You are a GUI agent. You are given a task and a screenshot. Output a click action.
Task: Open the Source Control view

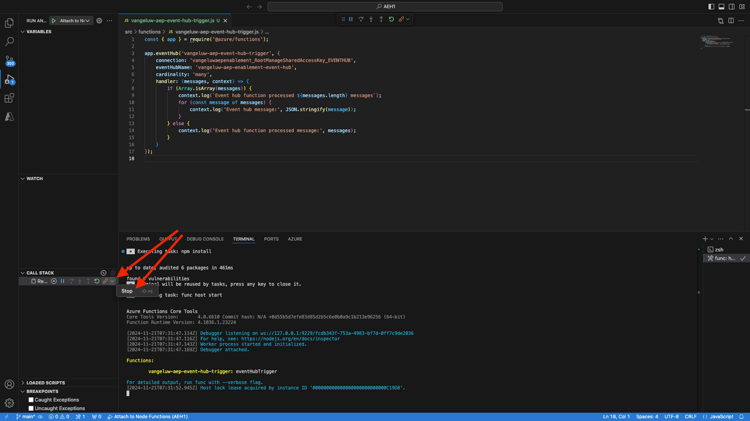click(x=9, y=60)
